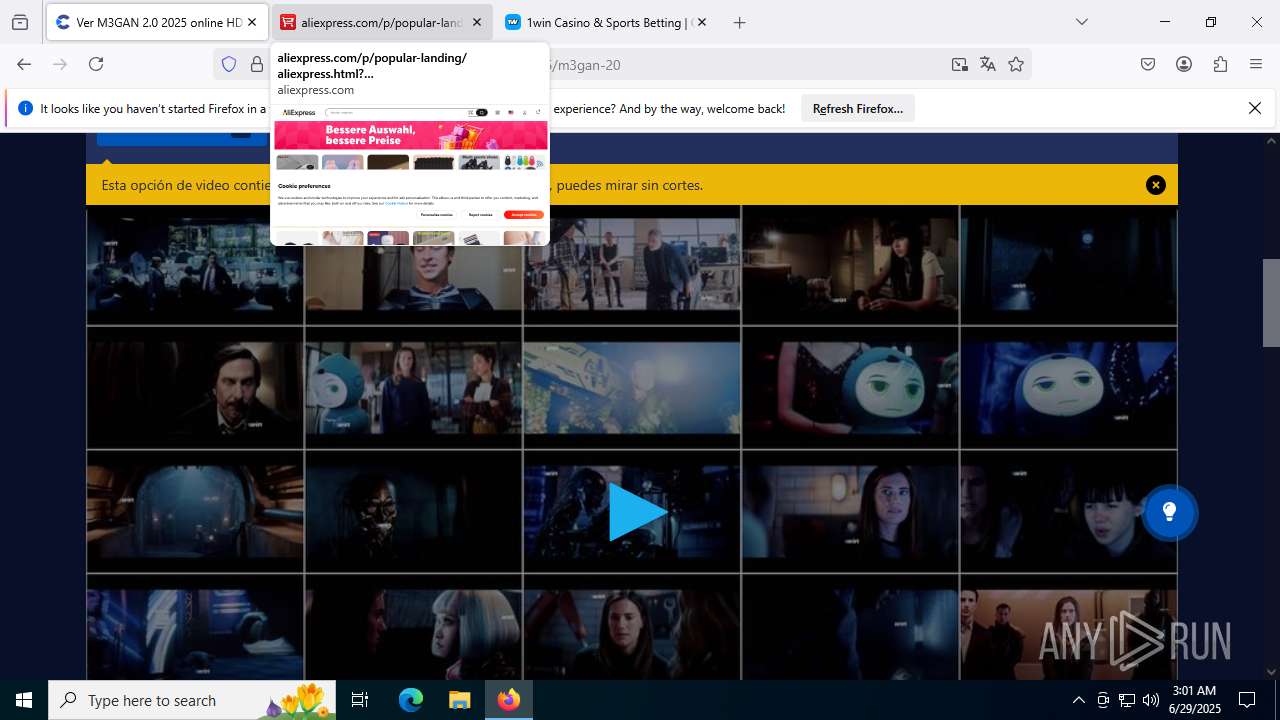Open File Explorer from the taskbar

(x=459, y=700)
